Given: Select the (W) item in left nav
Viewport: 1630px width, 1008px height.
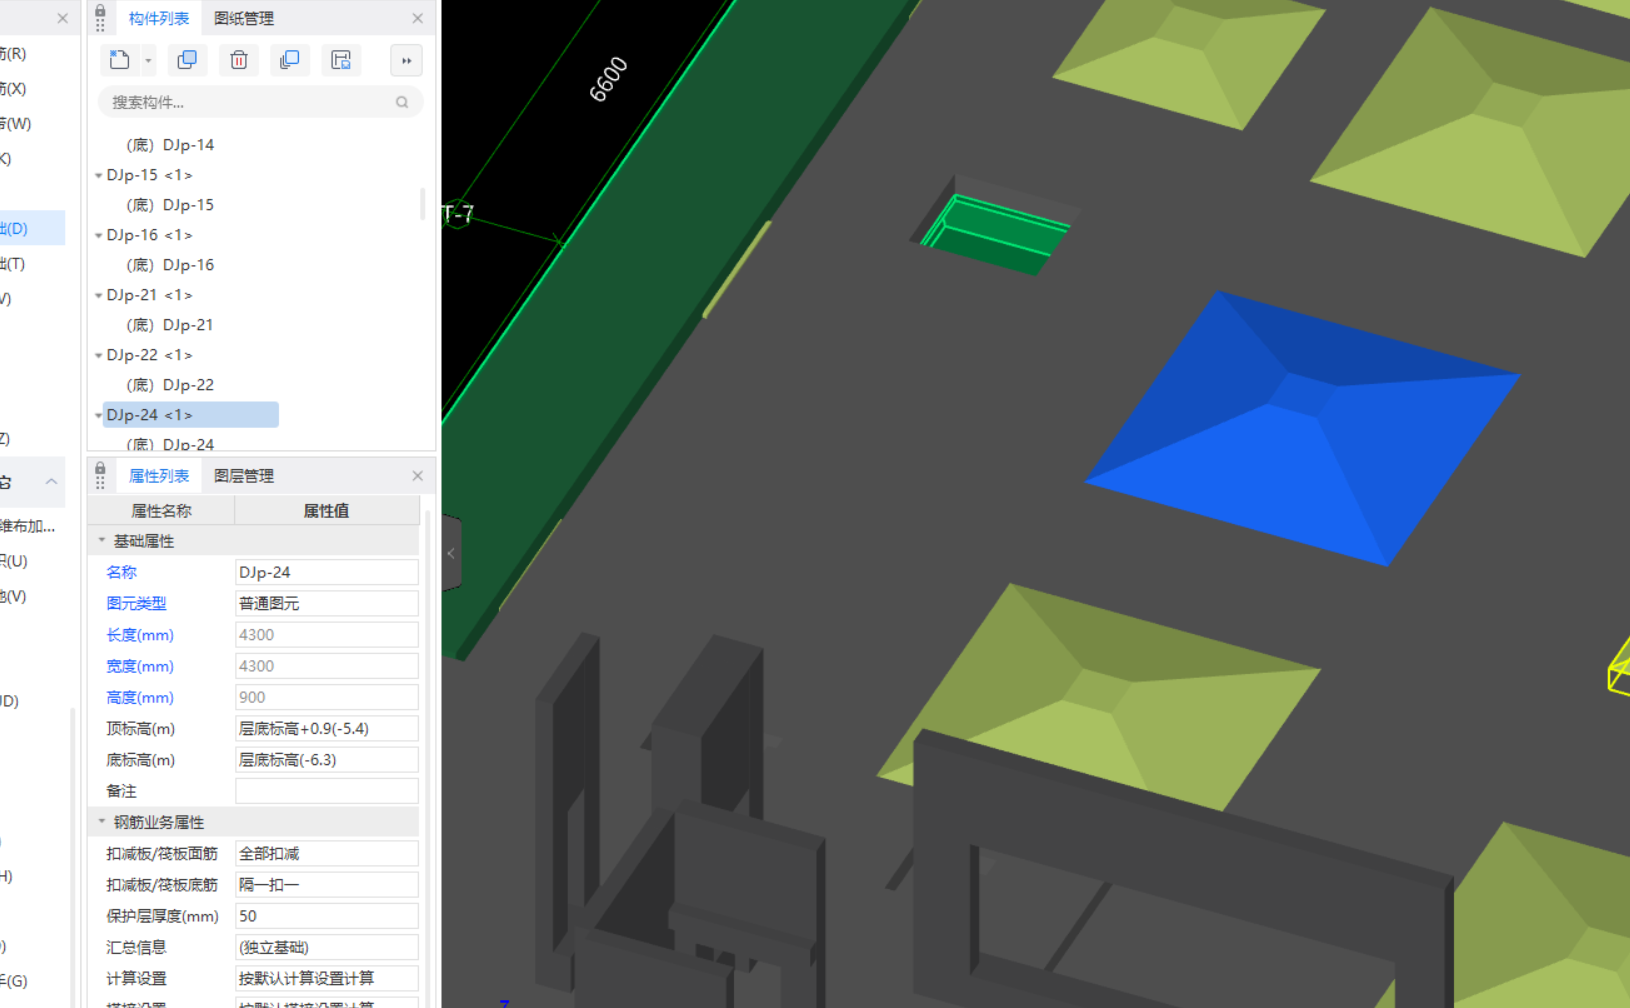Looking at the screenshot, I should [16, 124].
